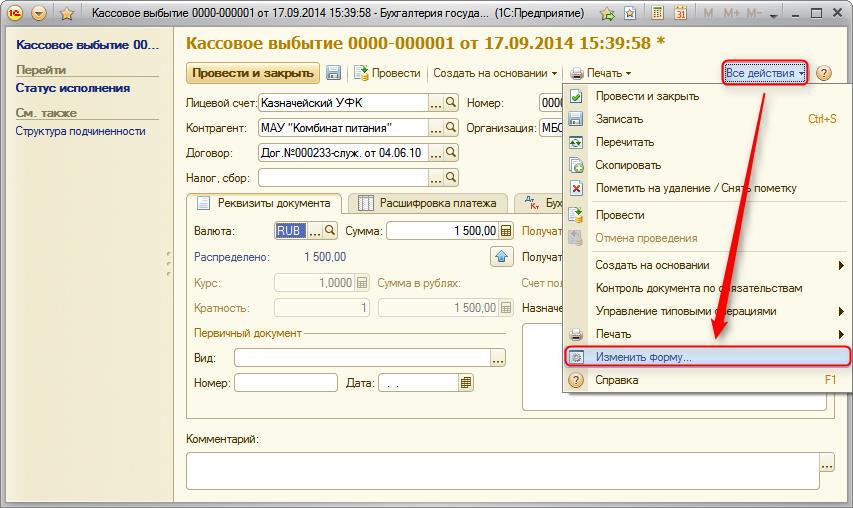Open selection ellipsis for Налог, сбор

pos(436,178)
